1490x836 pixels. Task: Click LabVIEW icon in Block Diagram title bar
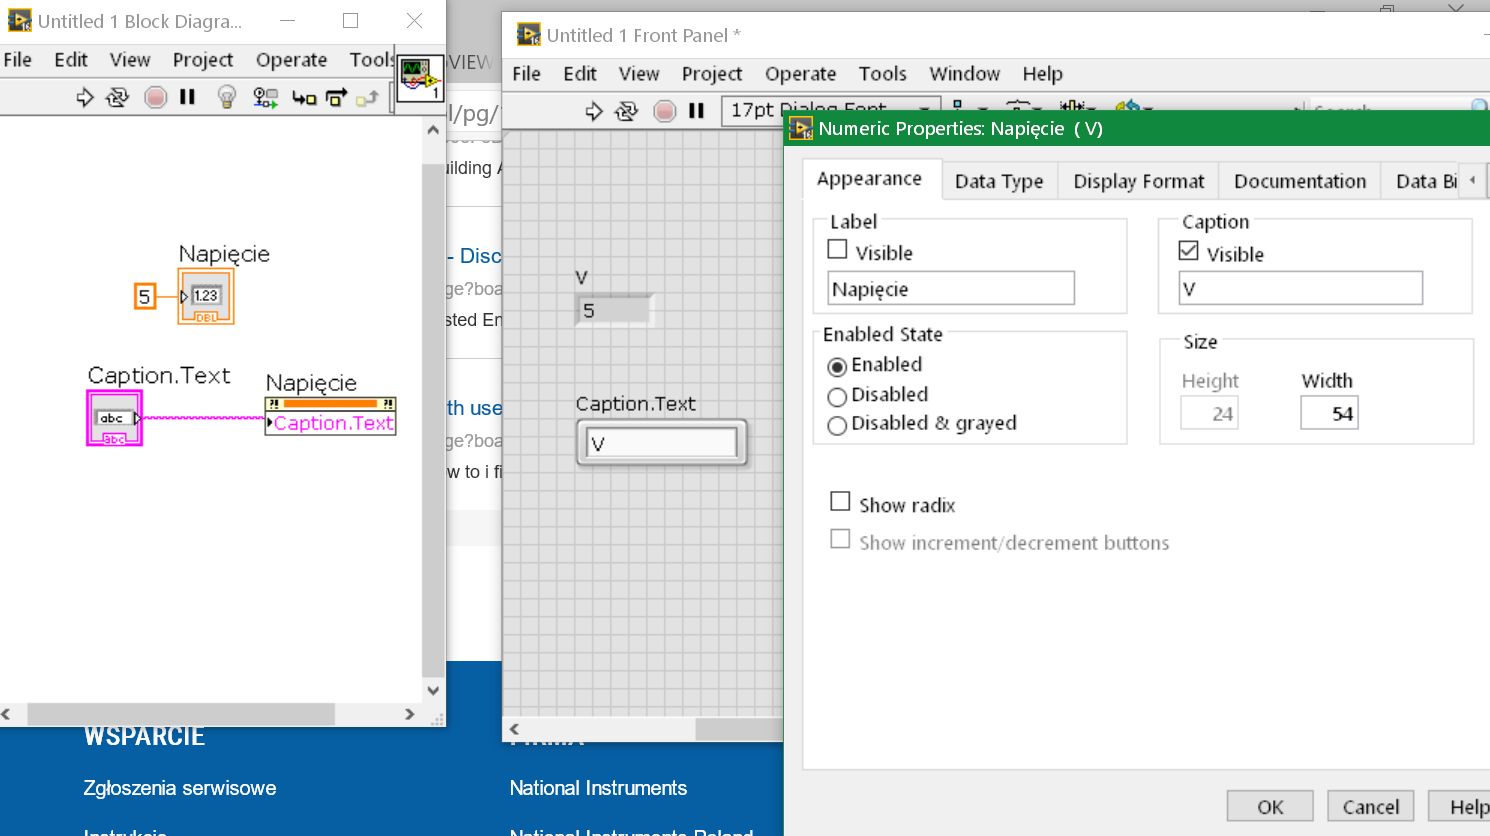point(20,21)
